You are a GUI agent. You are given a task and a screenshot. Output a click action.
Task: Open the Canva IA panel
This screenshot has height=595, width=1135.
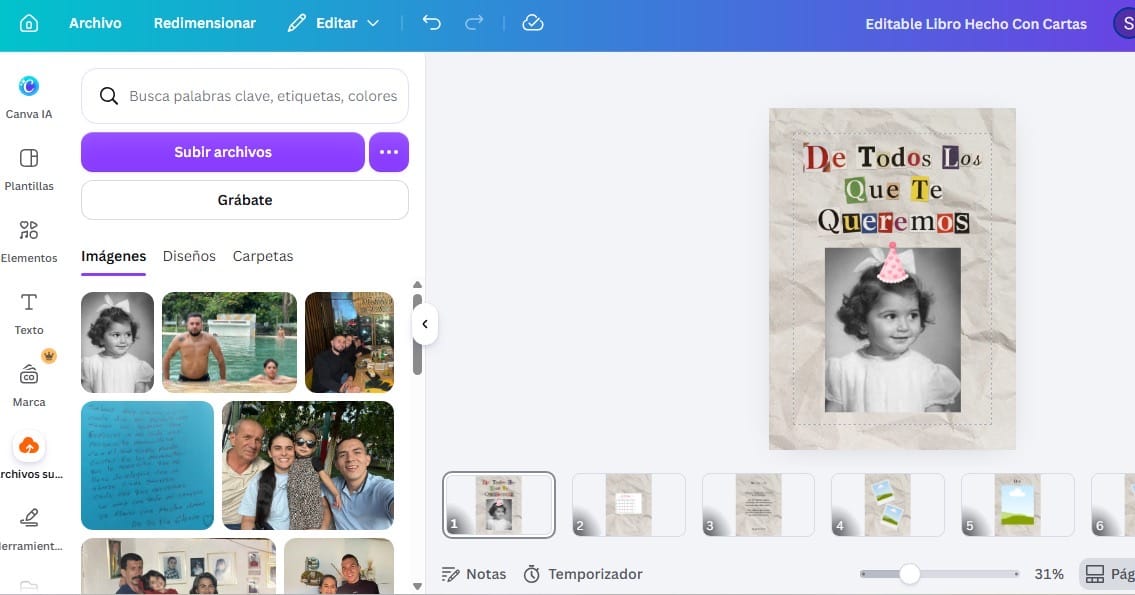pos(29,98)
